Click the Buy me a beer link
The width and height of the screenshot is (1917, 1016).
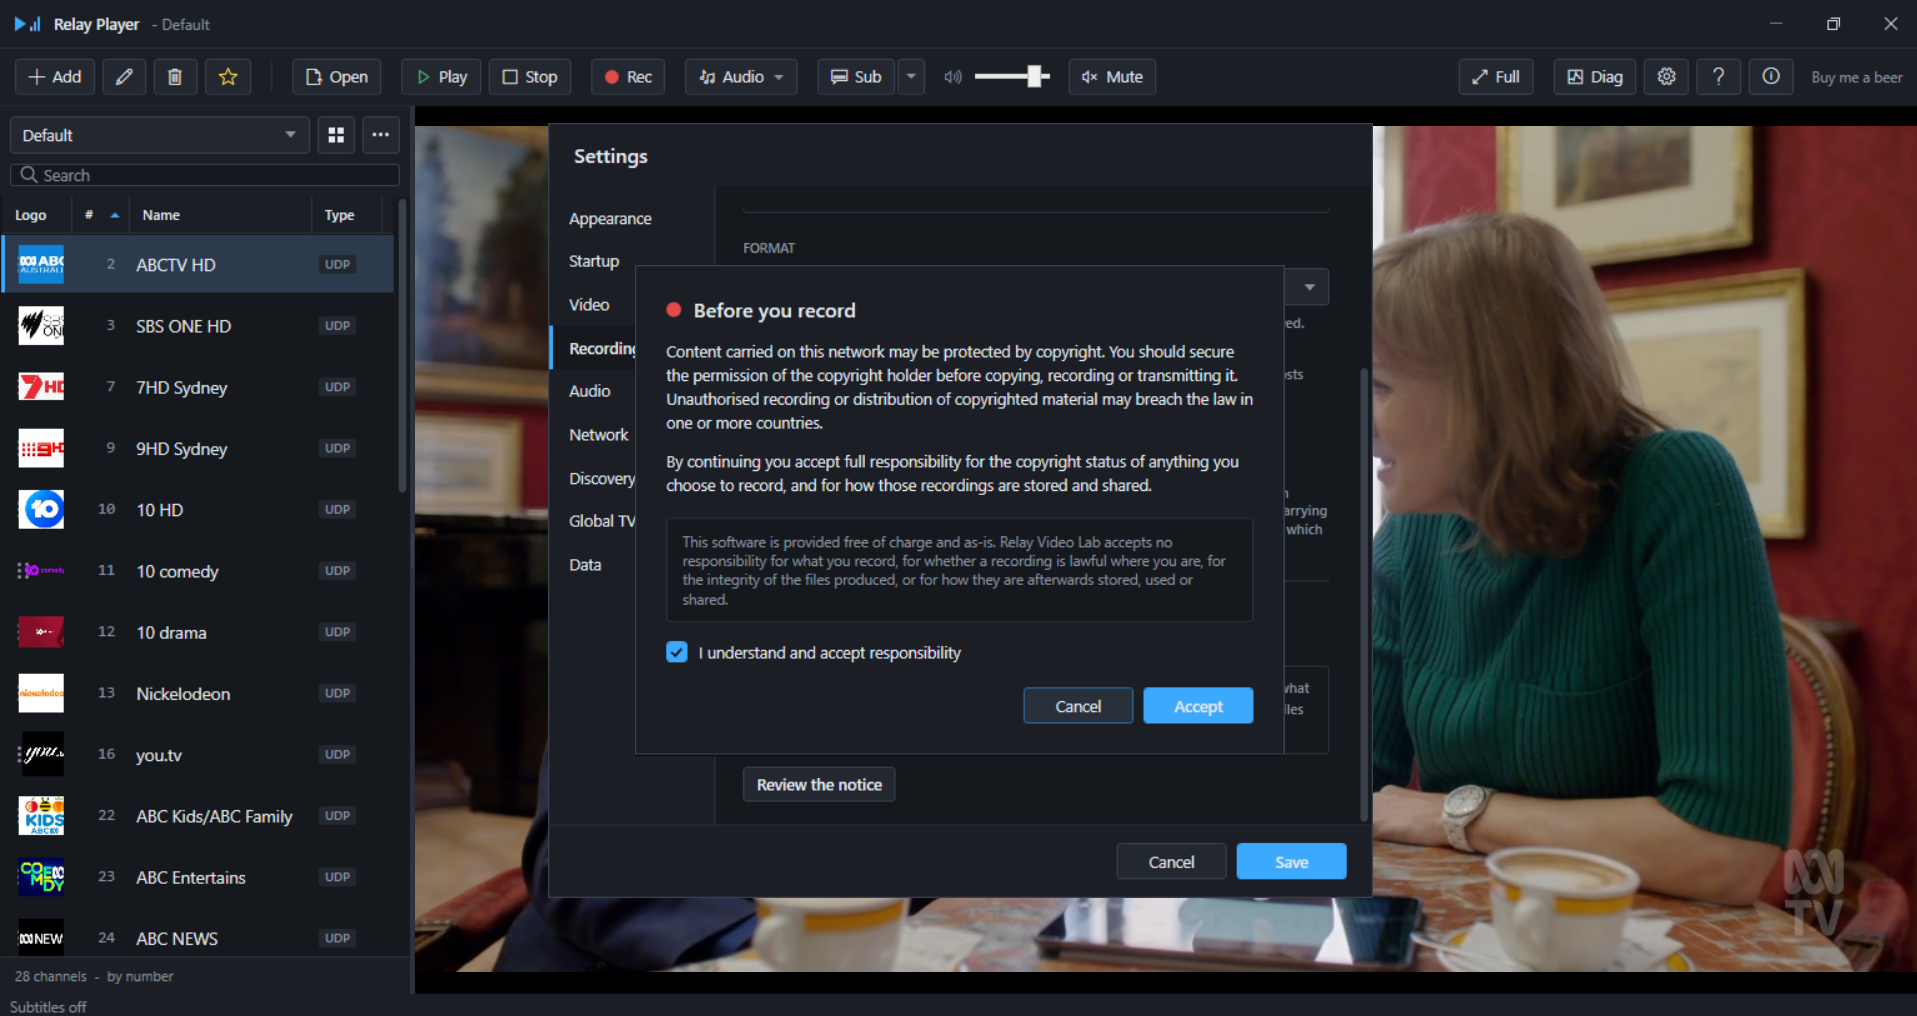click(x=1856, y=77)
